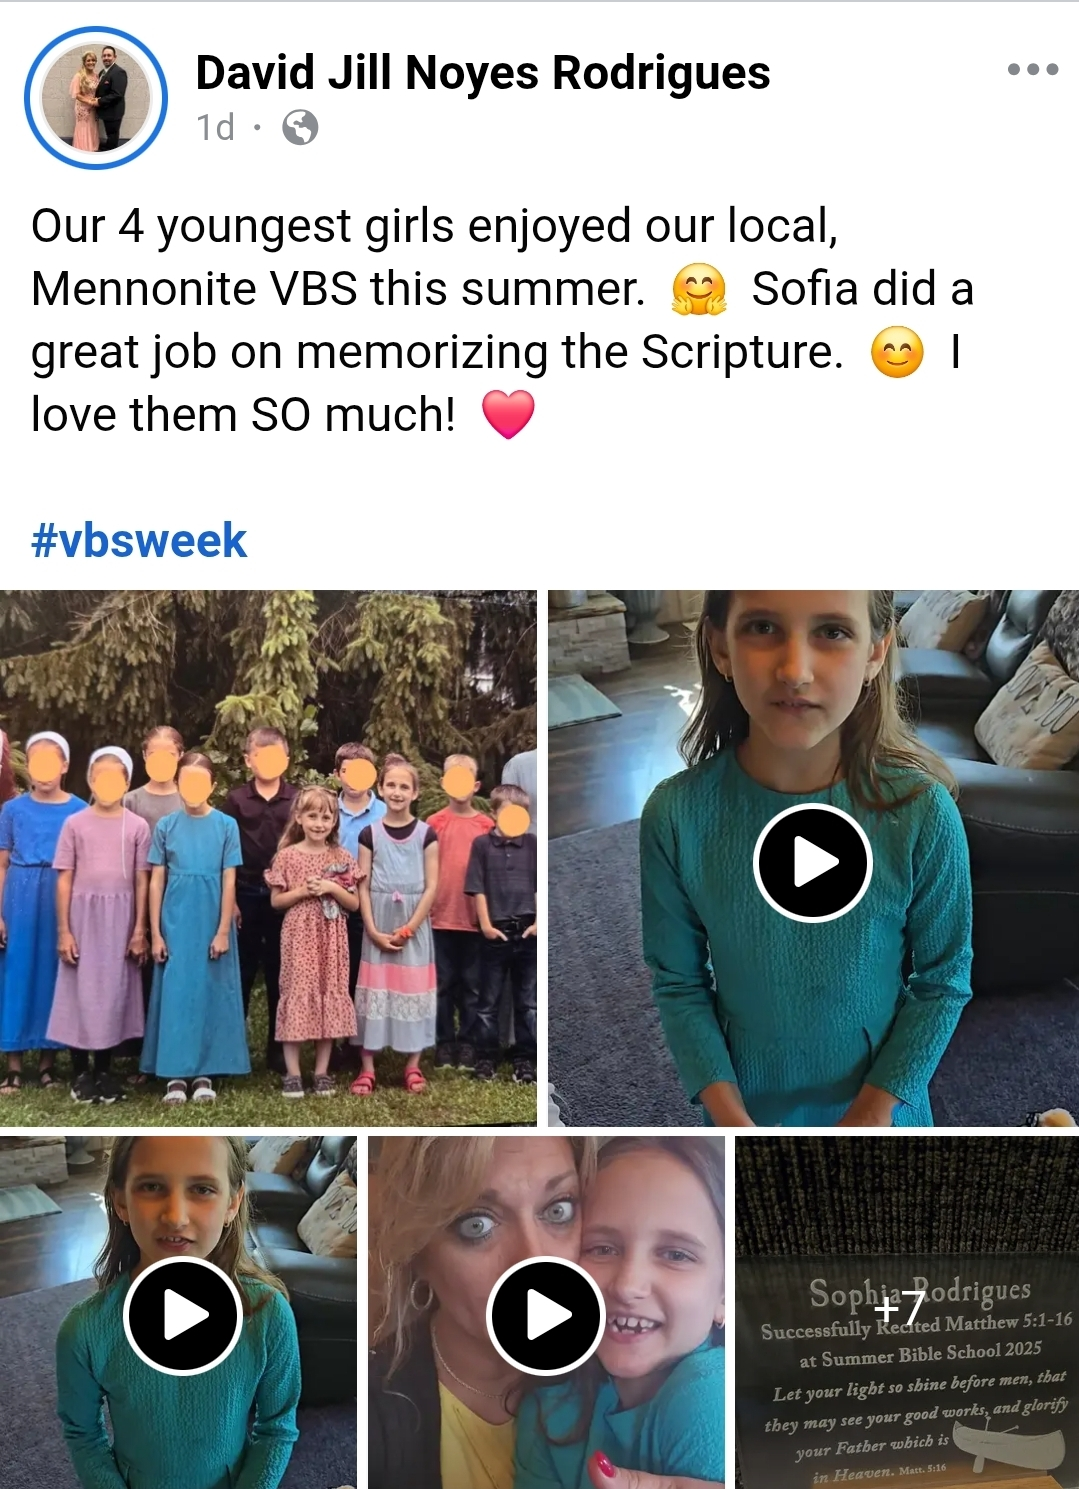Play the large video of girl in teal
This screenshot has width=1079, height=1489.
pyautogui.click(x=813, y=862)
